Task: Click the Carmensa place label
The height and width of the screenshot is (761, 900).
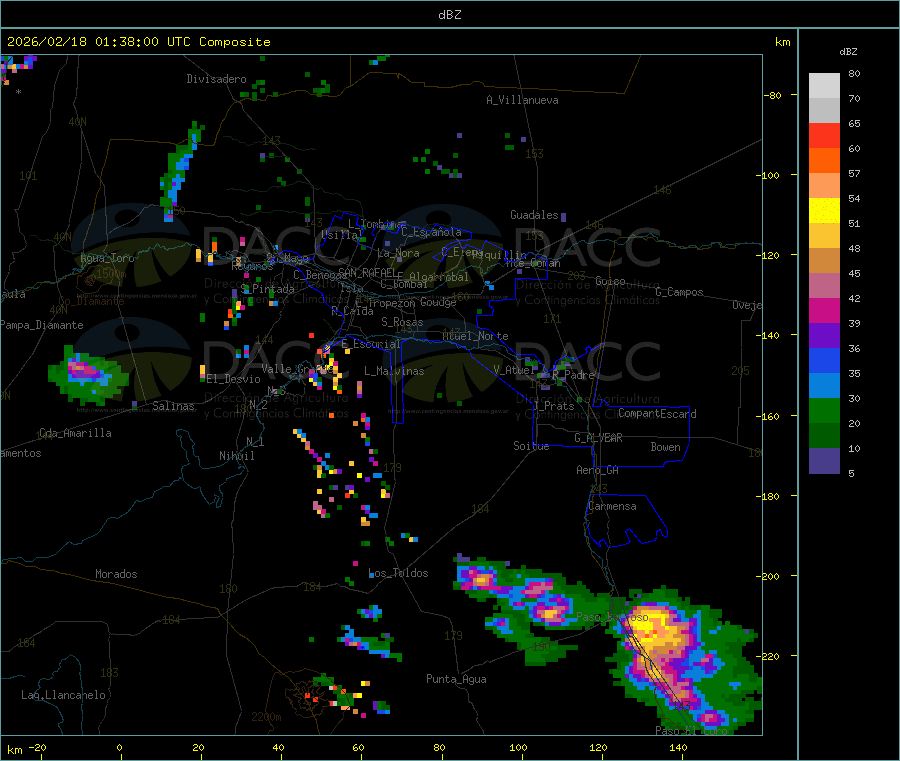Action: pos(612,506)
